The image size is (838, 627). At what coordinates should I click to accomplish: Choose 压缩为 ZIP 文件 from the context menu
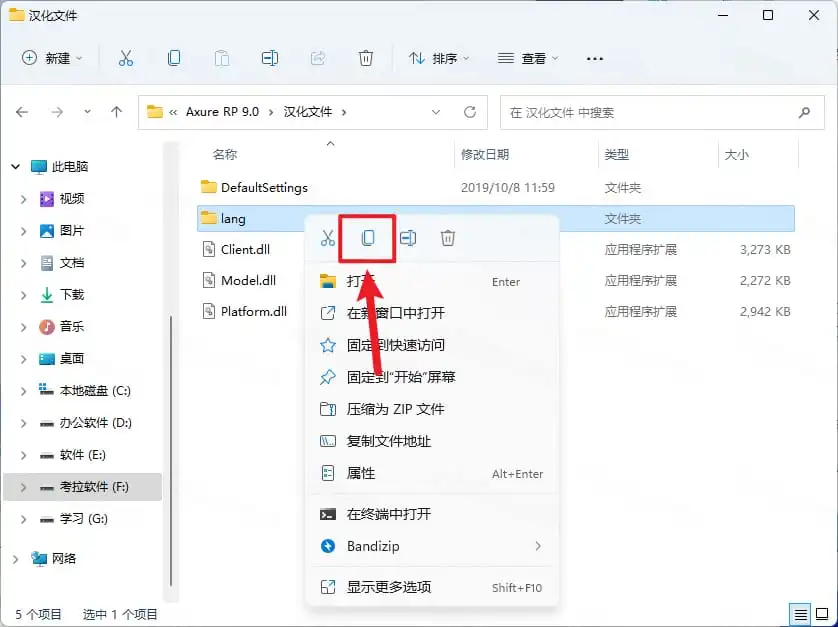coord(431,409)
